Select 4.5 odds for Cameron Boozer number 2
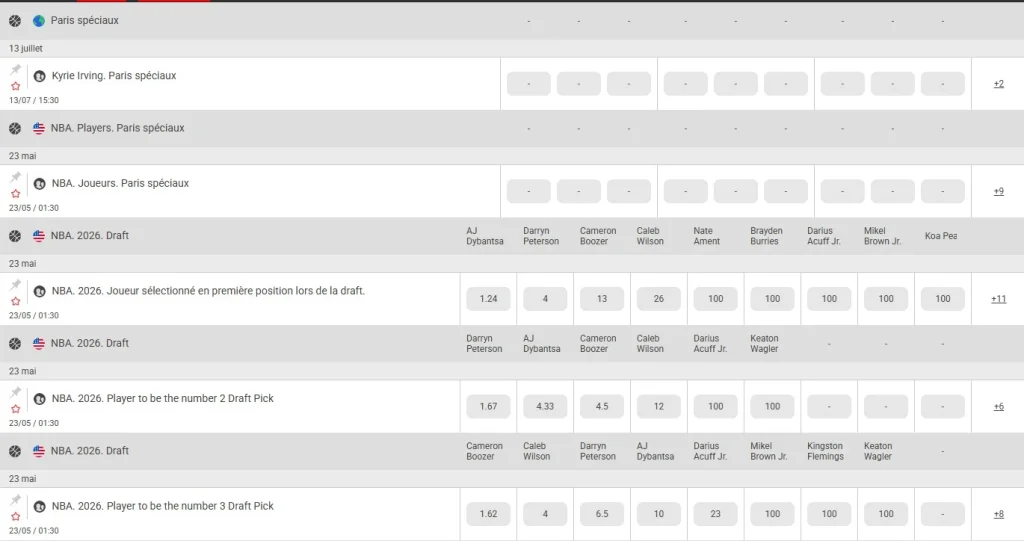Image resolution: width=1024 pixels, height=541 pixels. (x=602, y=406)
